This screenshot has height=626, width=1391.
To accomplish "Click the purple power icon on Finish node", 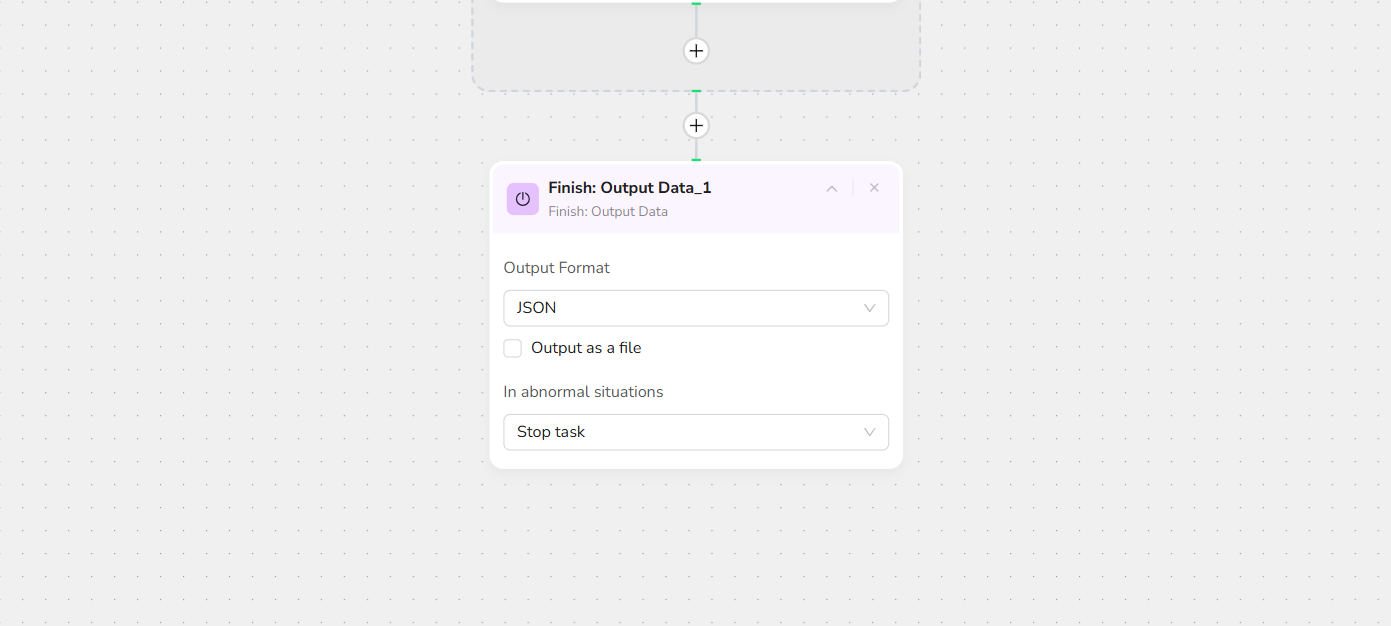I will (x=522, y=199).
